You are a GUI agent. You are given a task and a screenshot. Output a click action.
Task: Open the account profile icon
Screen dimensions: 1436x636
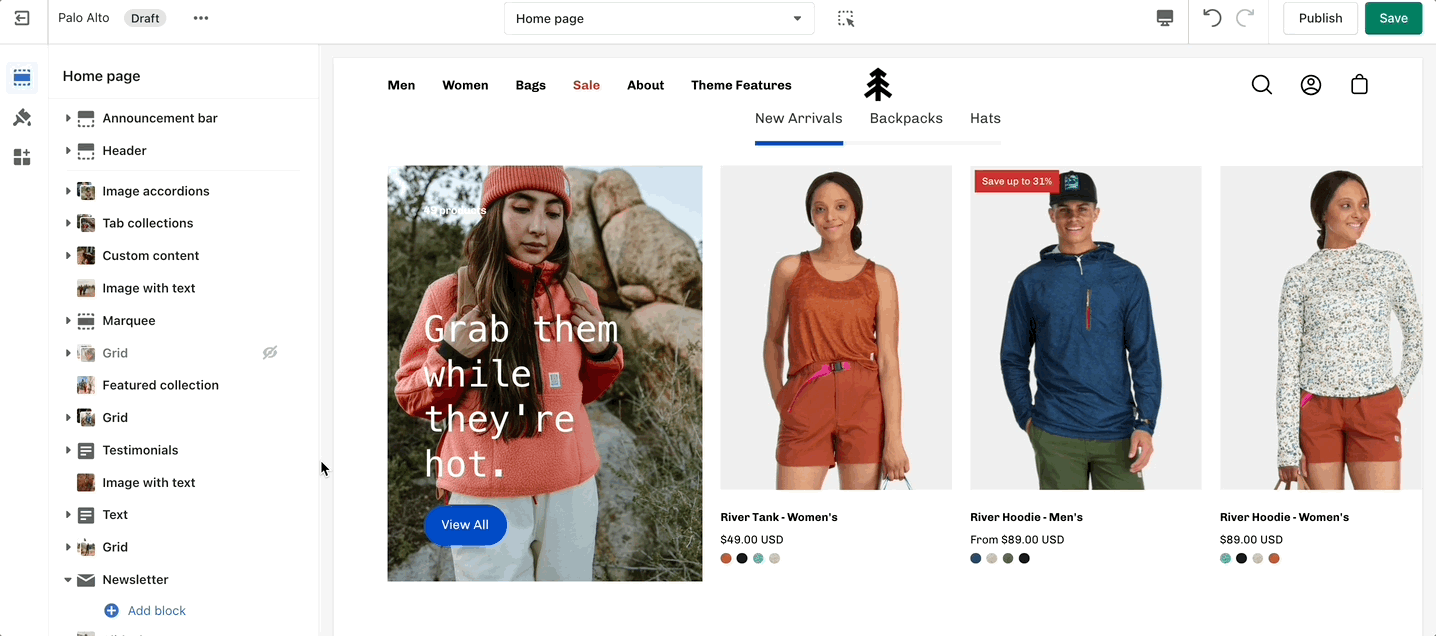1311,85
